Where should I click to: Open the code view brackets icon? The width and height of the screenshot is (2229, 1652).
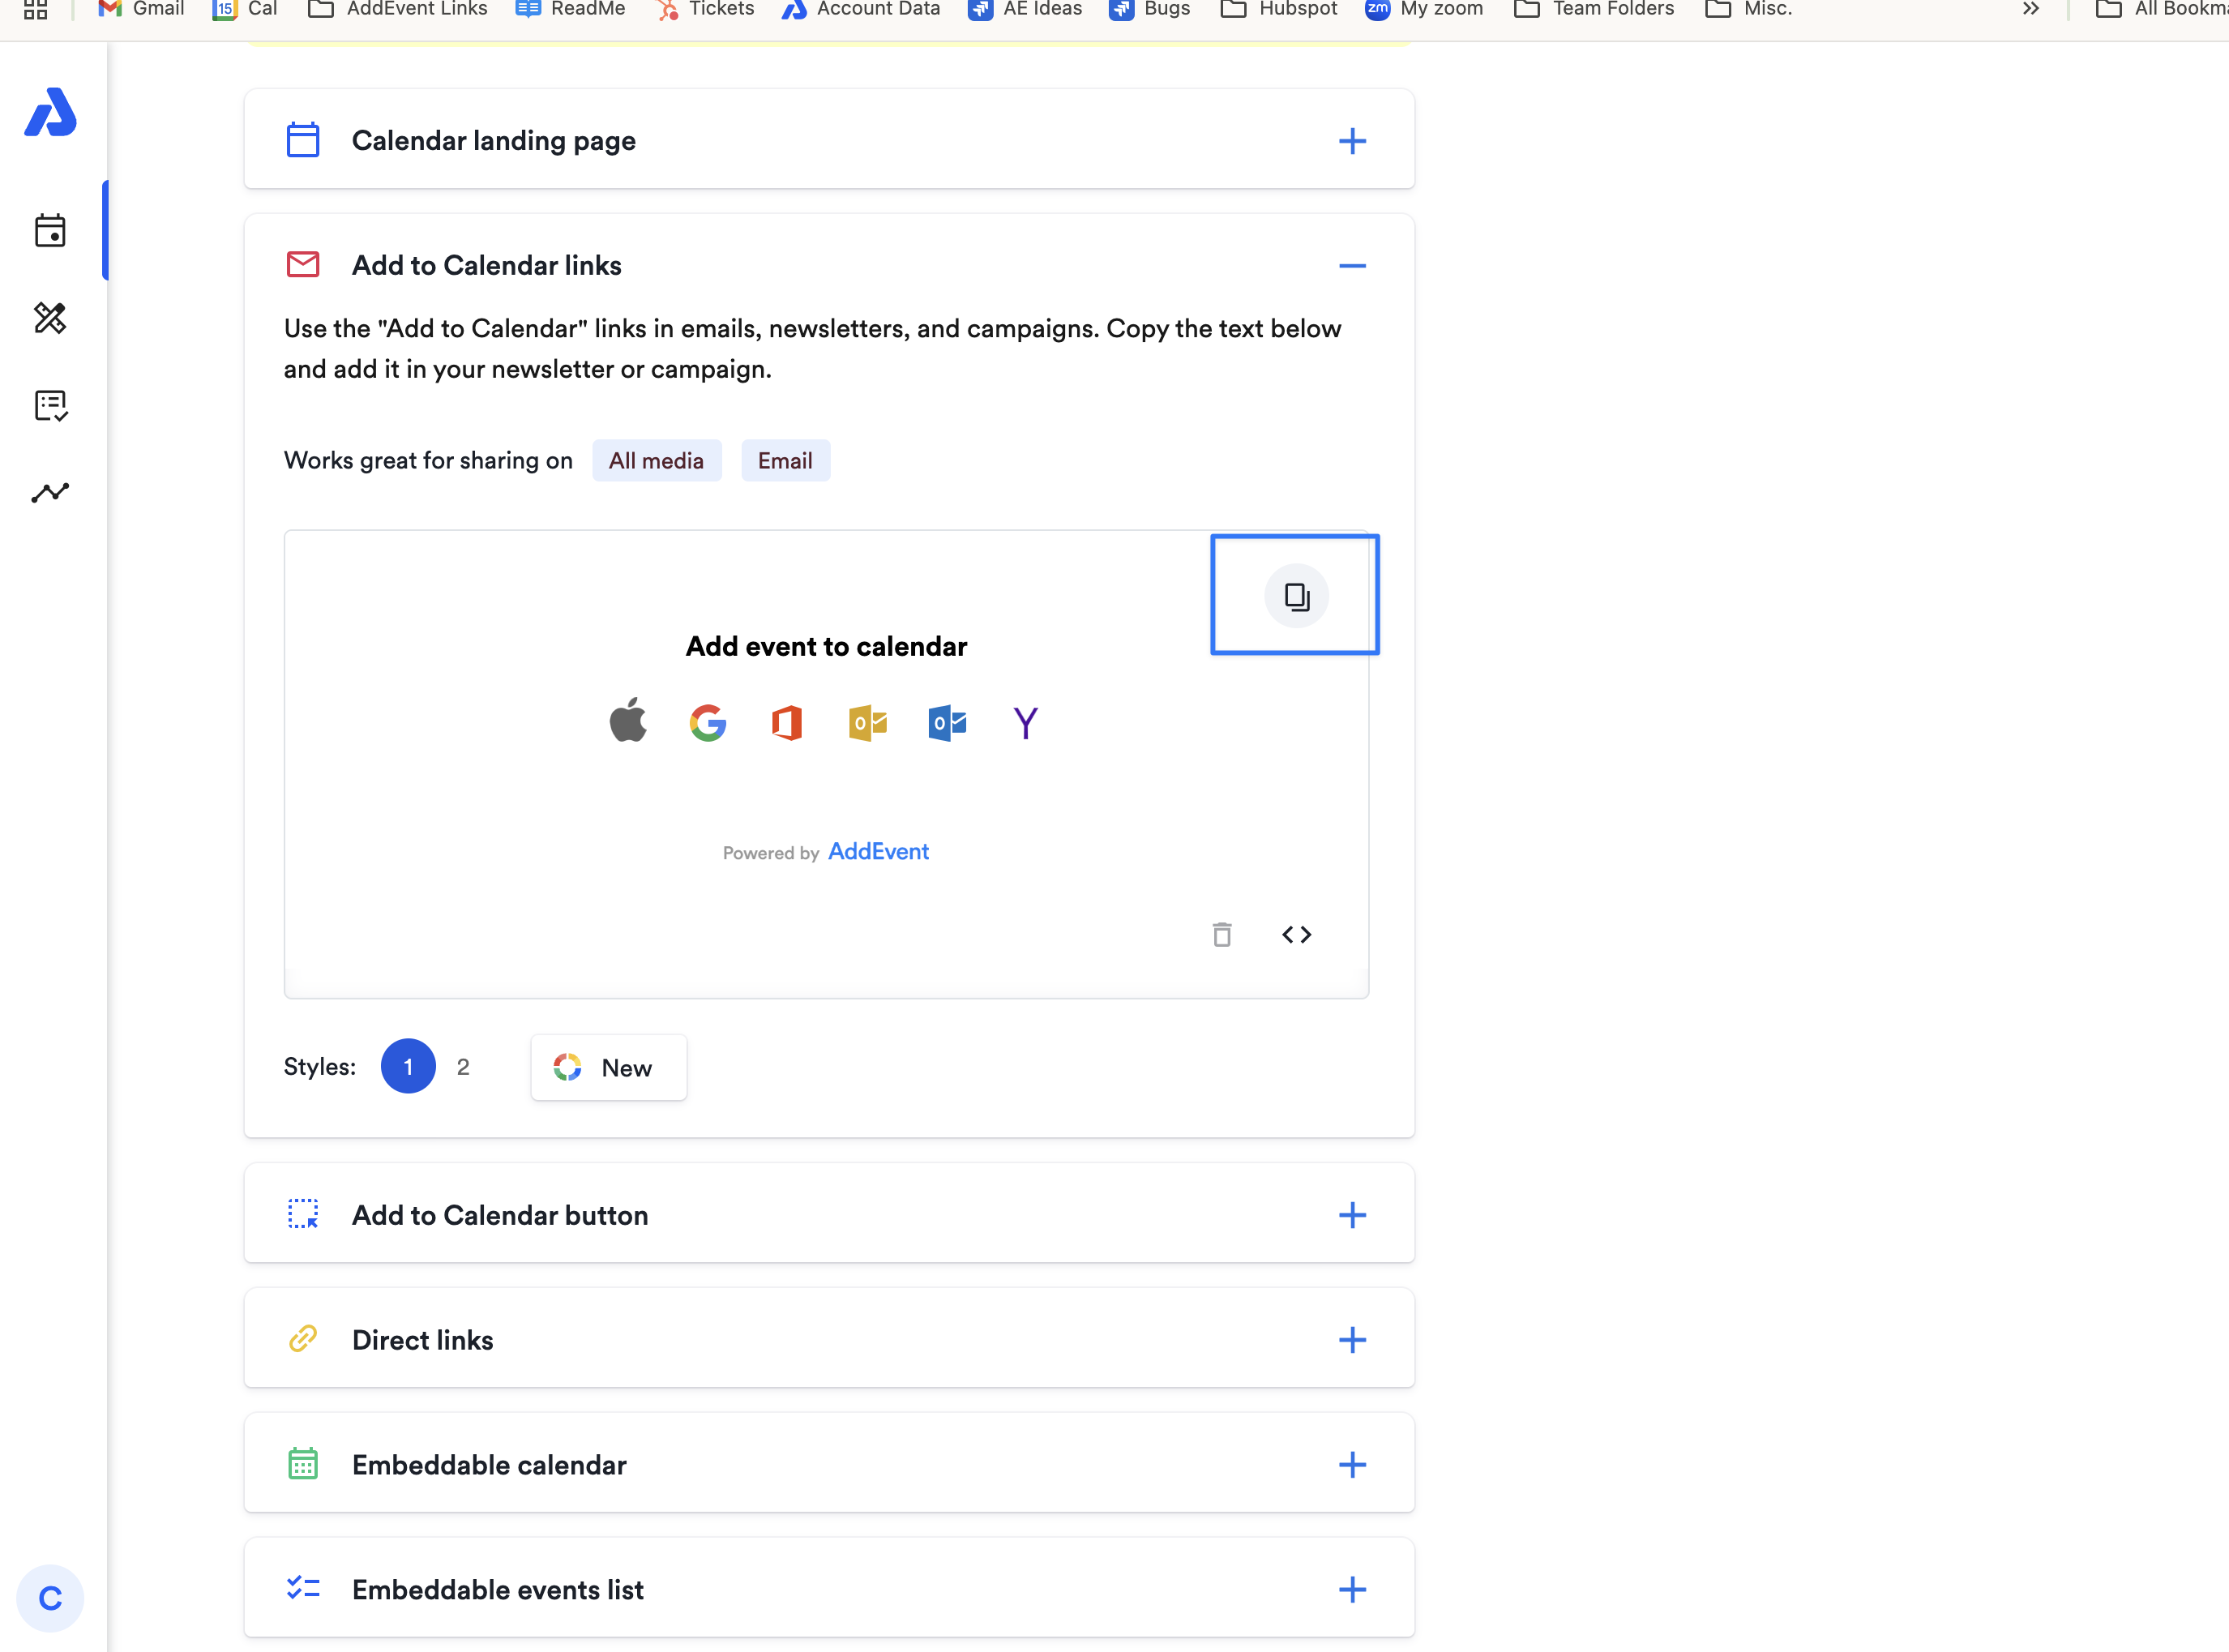point(1296,934)
